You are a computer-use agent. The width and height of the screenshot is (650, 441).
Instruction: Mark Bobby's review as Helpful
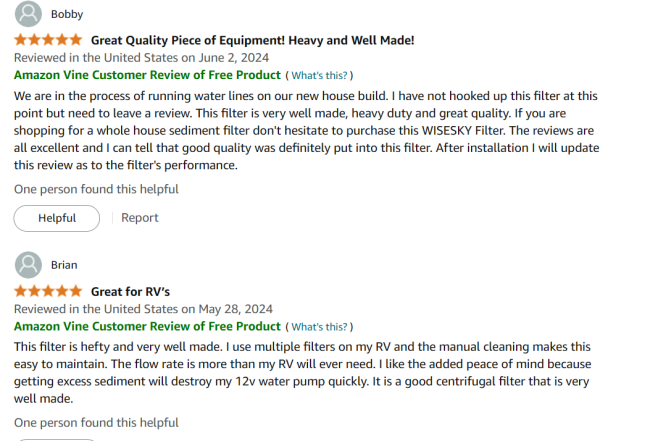(57, 218)
